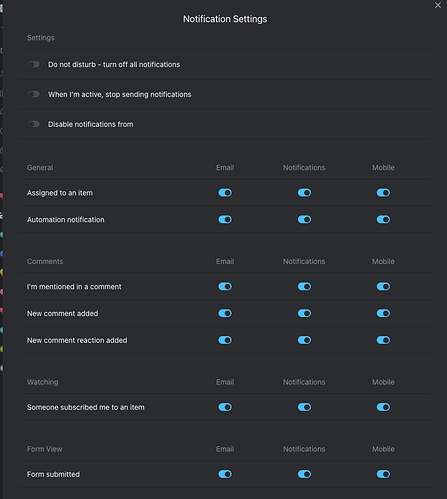Turn off in-app Notifications for Assigned to an item
This screenshot has width=447, height=499.
[304, 193]
